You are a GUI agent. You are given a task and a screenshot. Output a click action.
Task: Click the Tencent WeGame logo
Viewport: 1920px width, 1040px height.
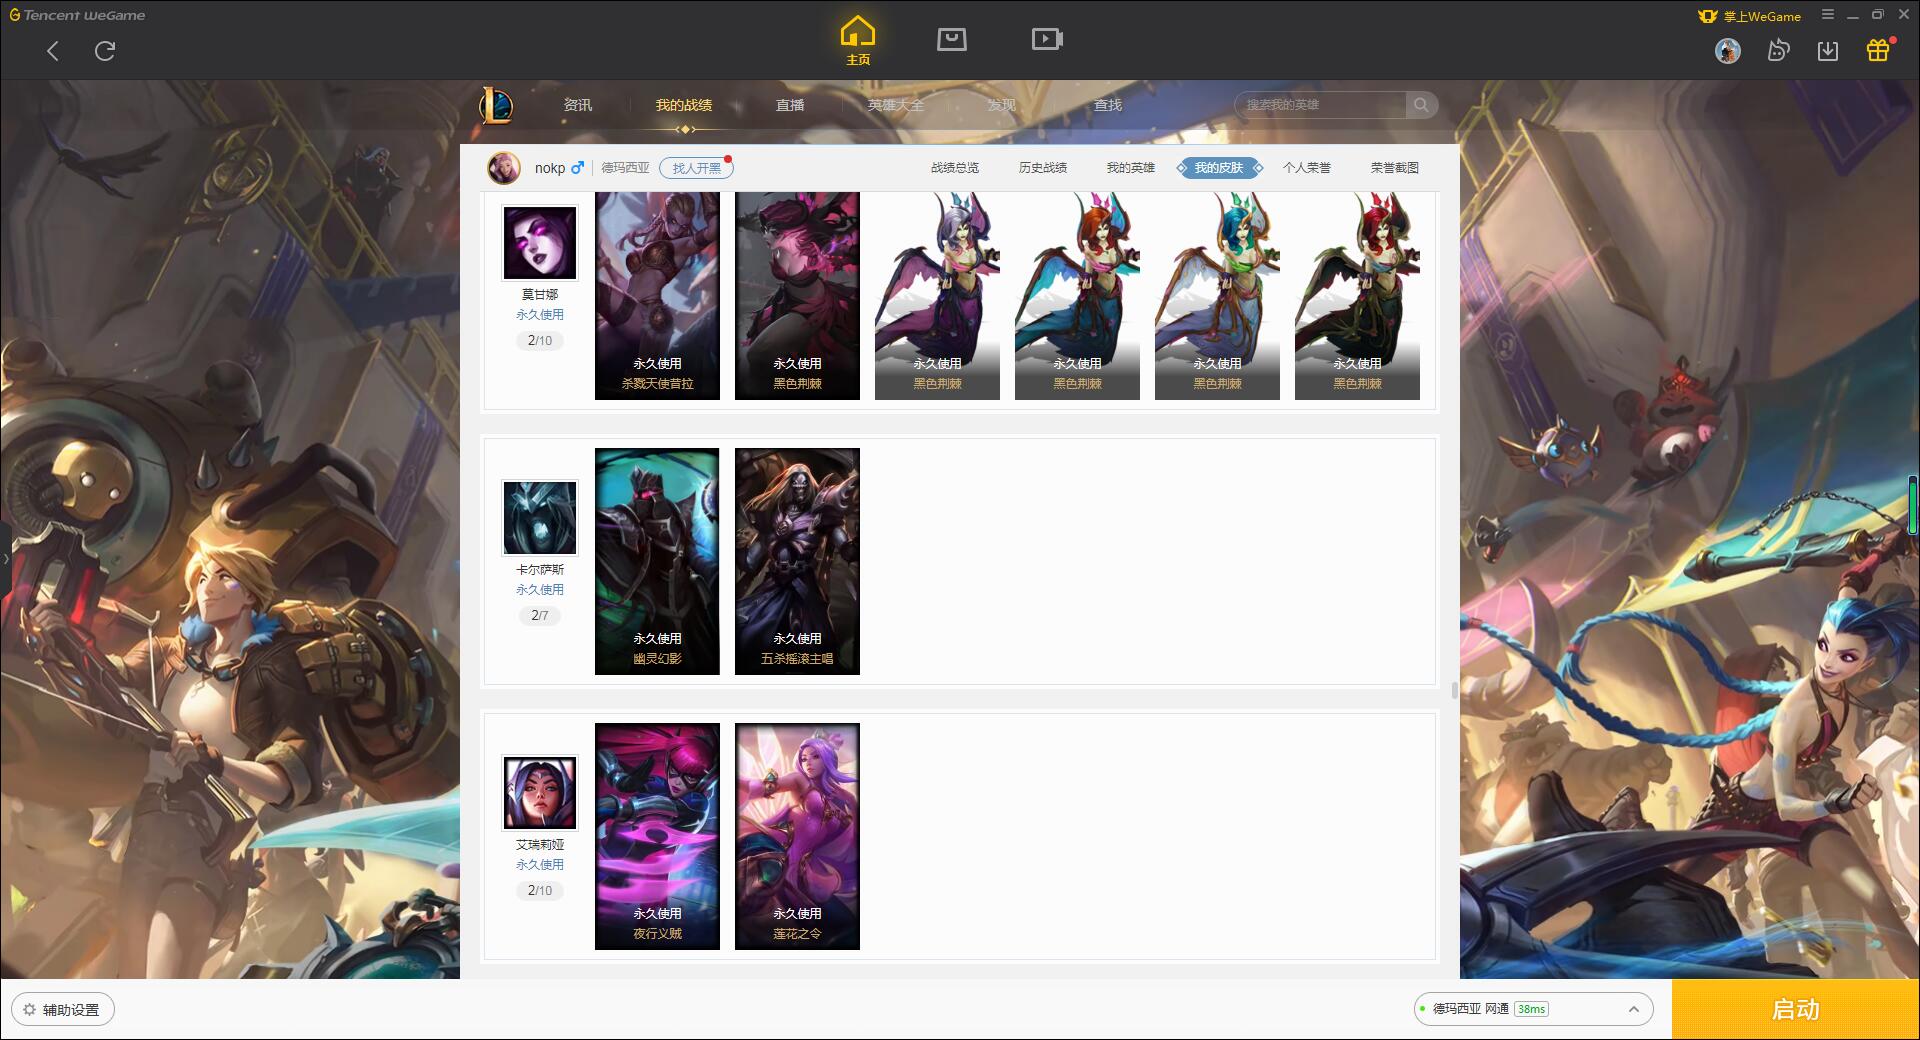coord(77,15)
